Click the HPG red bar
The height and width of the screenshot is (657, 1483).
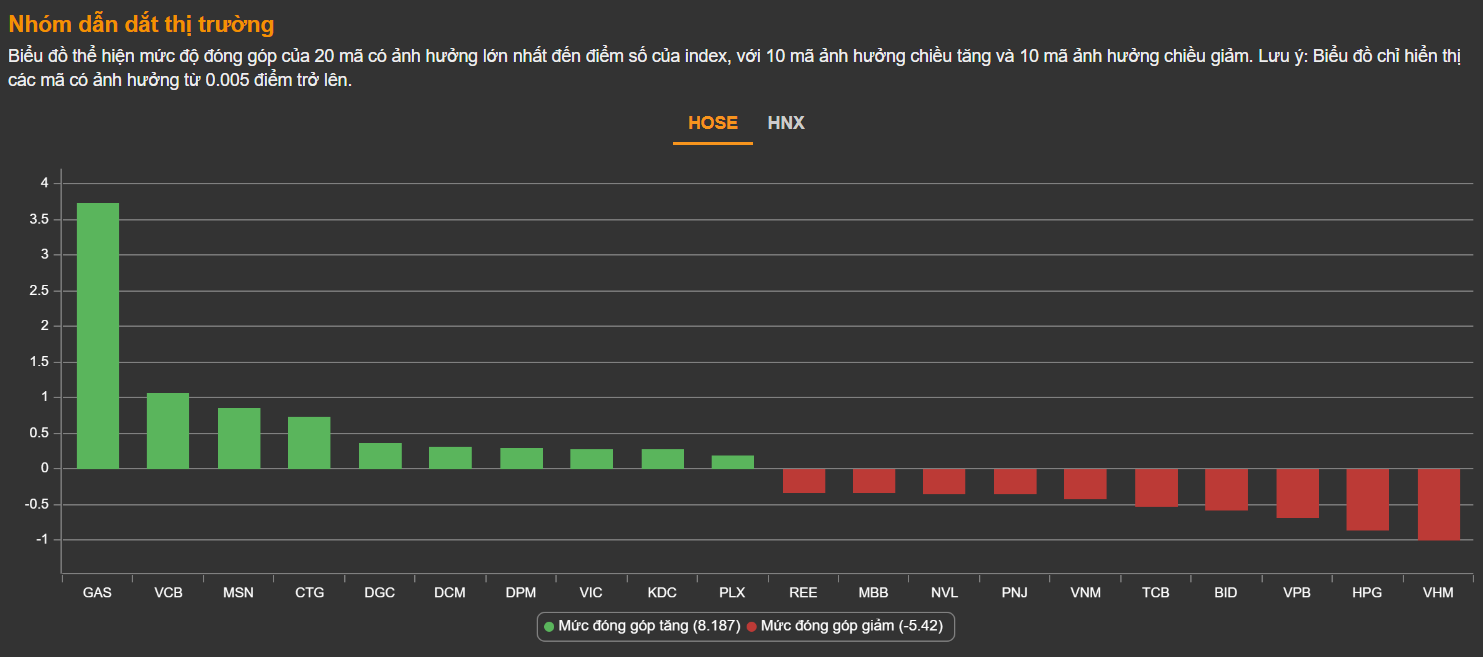pyautogui.click(x=1367, y=499)
